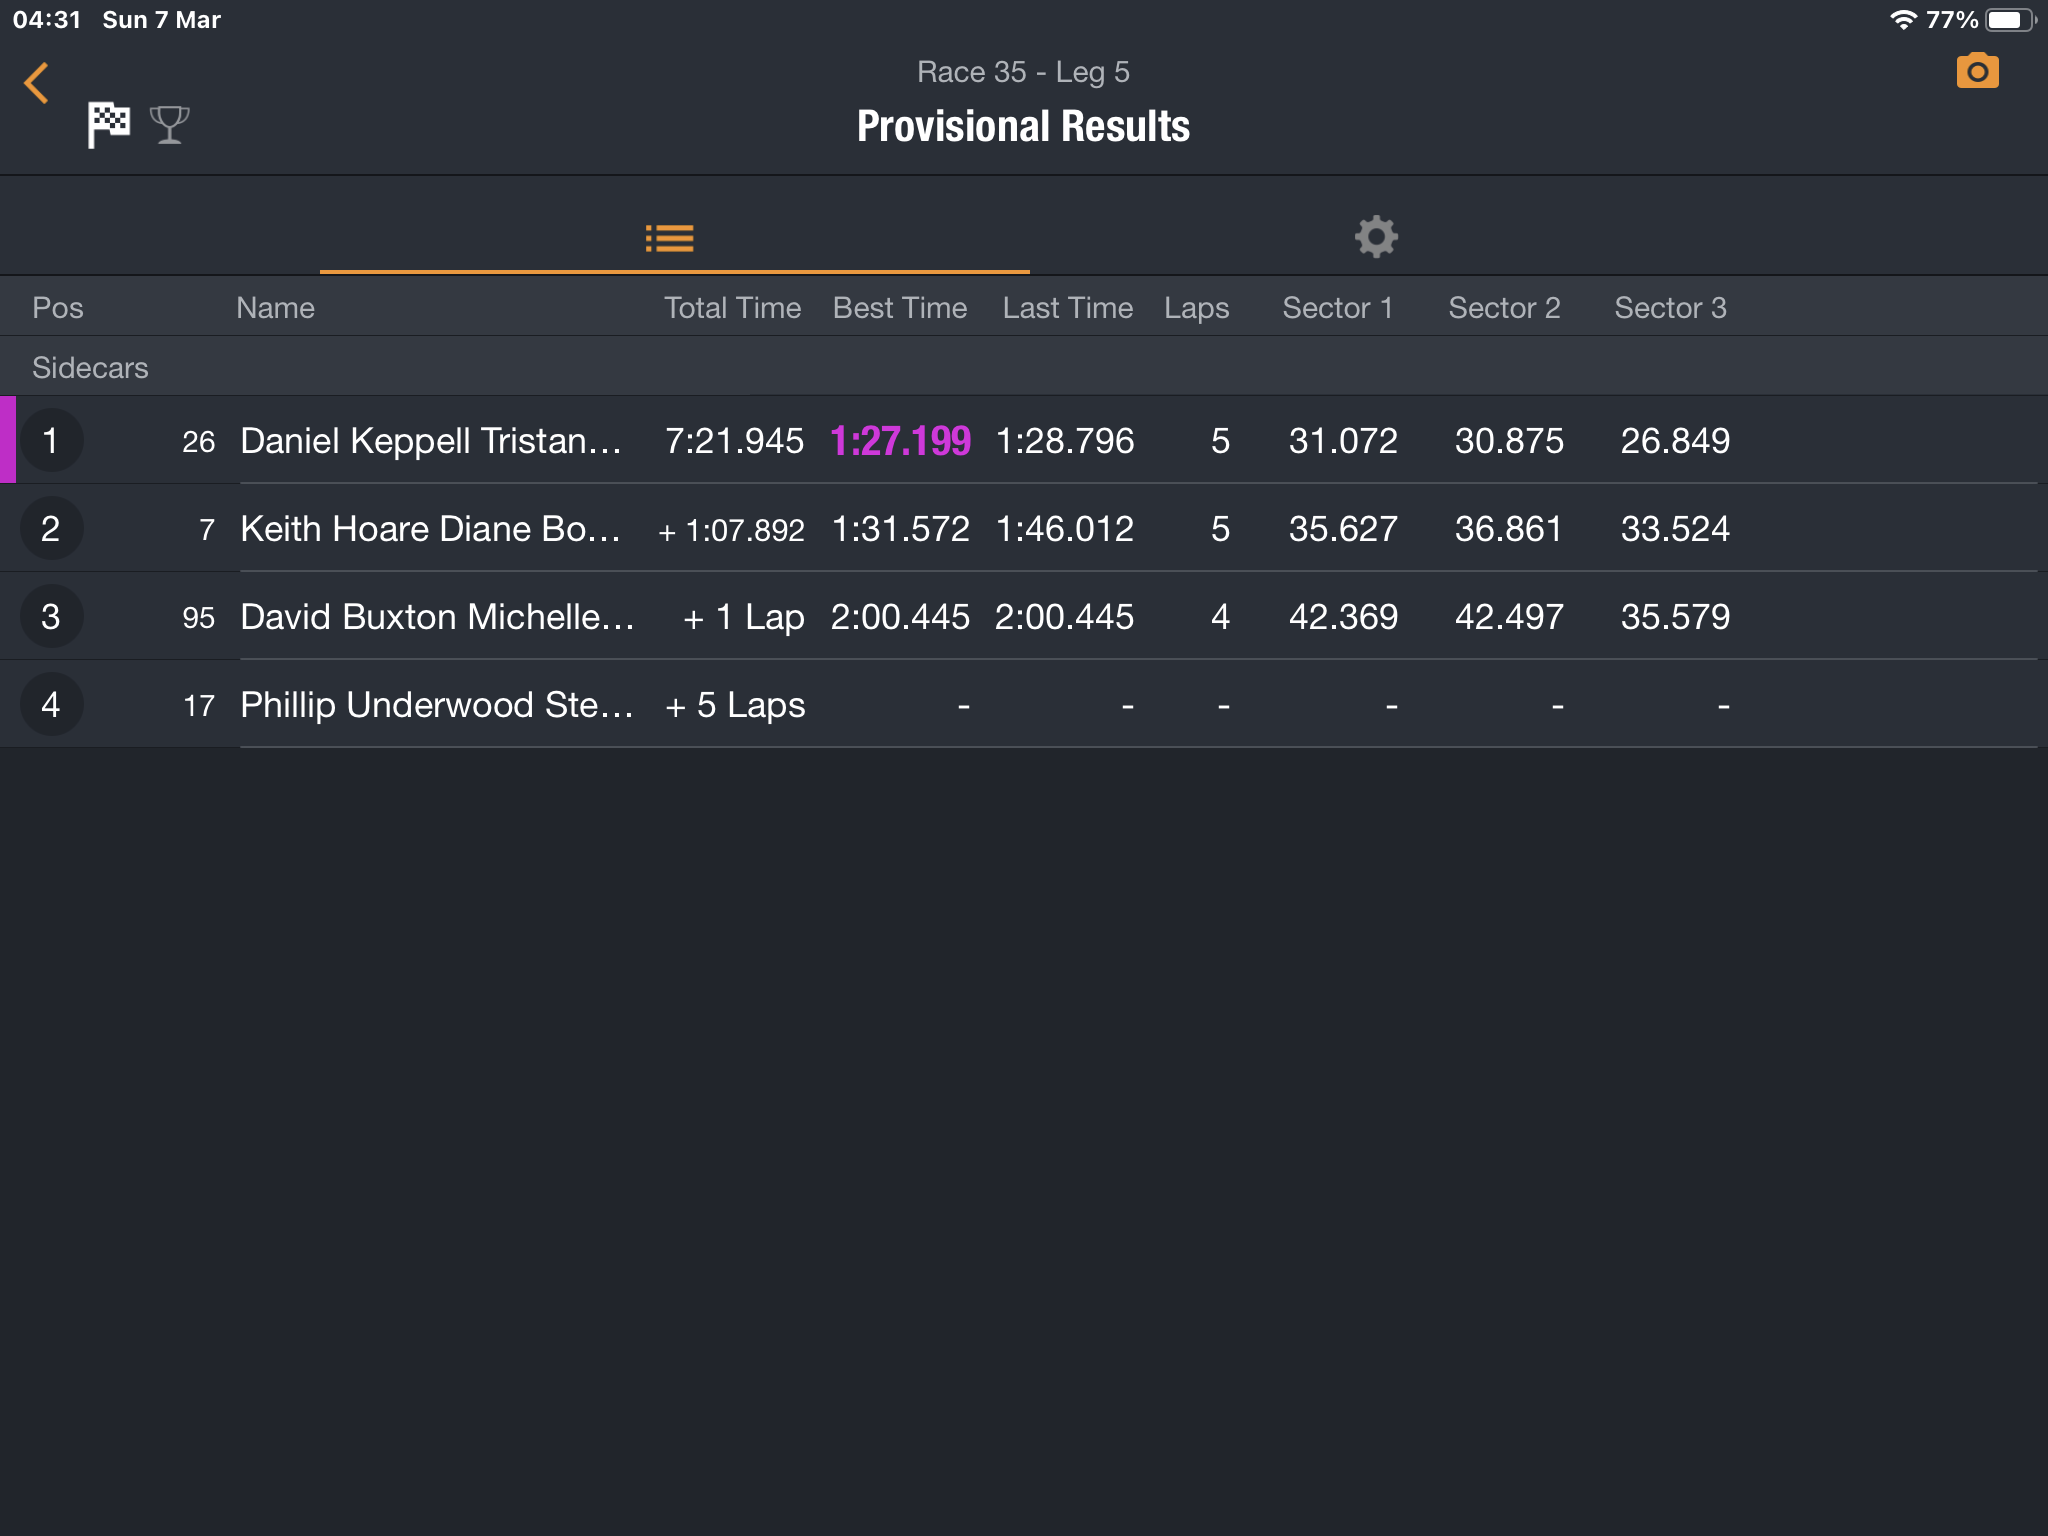Select the + 1 Lap gap
Screen dimensions: 2048x1536
click(743, 617)
